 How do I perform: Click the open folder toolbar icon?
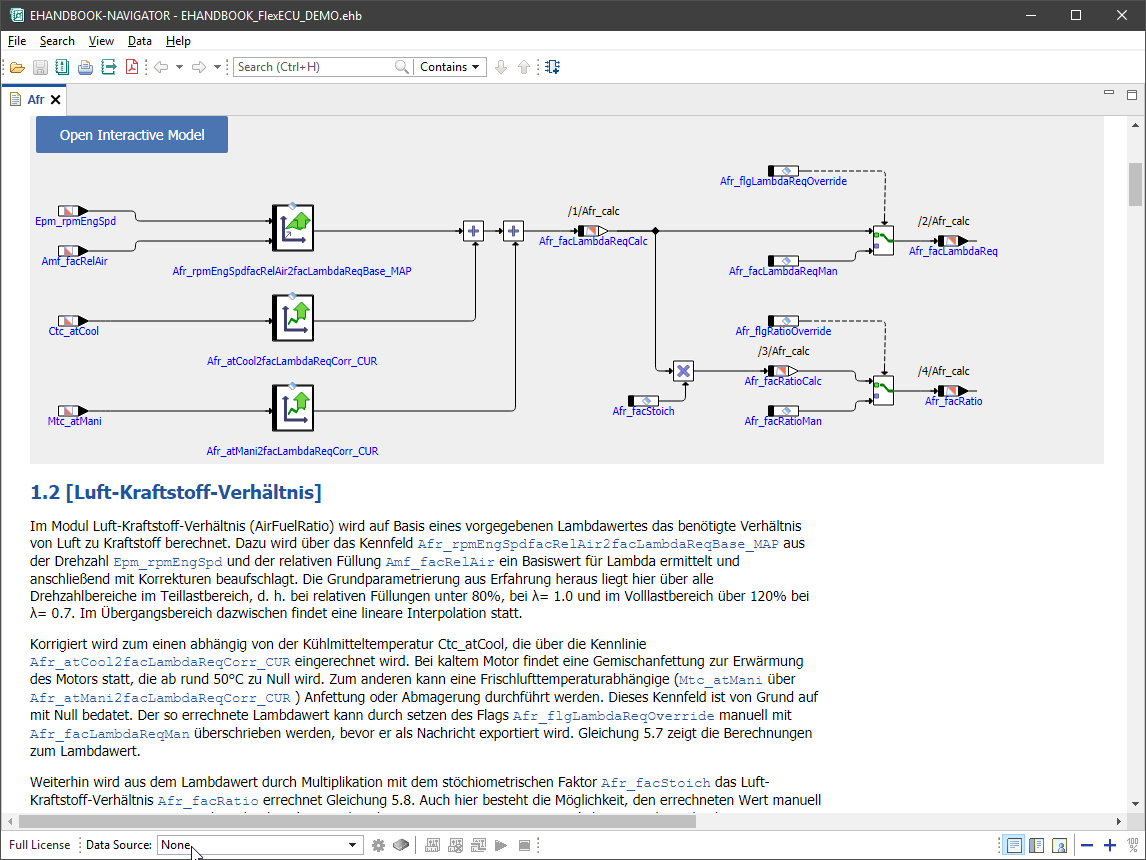(x=17, y=67)
